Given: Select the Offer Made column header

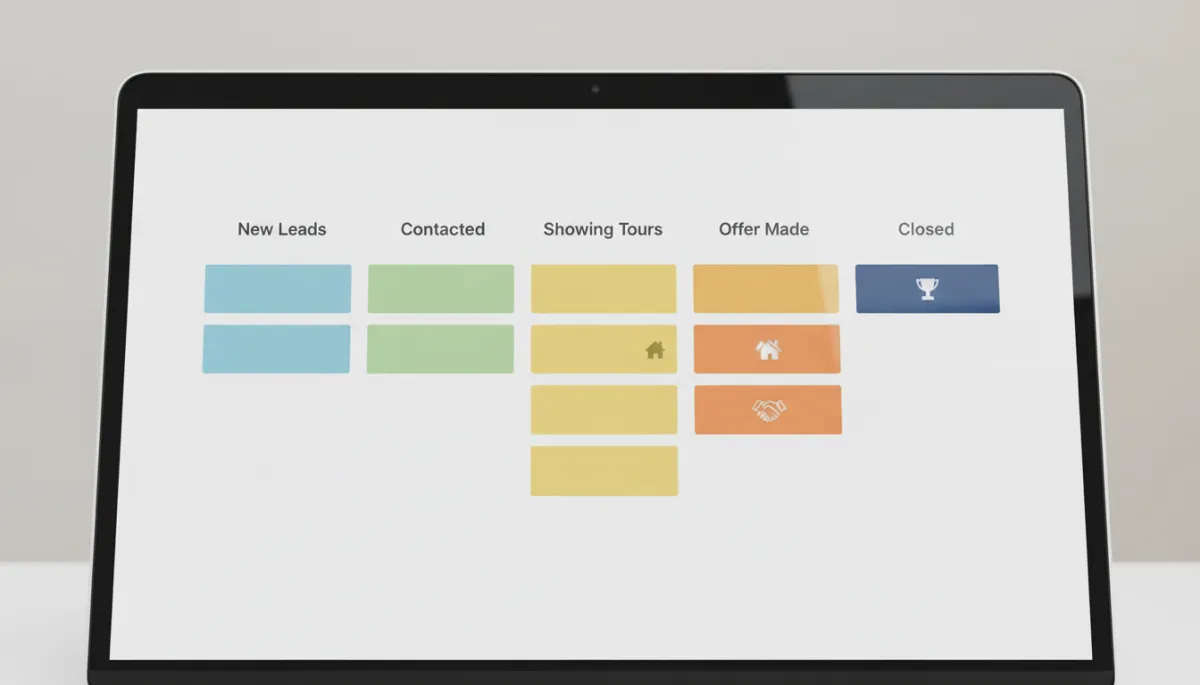Looking at the screenshot, I should 764,229.
